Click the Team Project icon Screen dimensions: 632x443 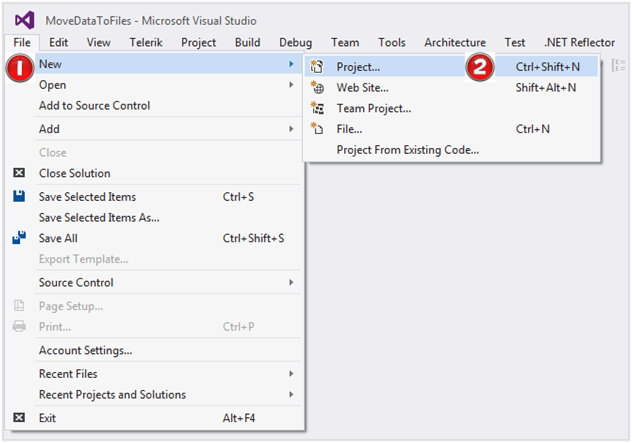(x=318, y=108)
